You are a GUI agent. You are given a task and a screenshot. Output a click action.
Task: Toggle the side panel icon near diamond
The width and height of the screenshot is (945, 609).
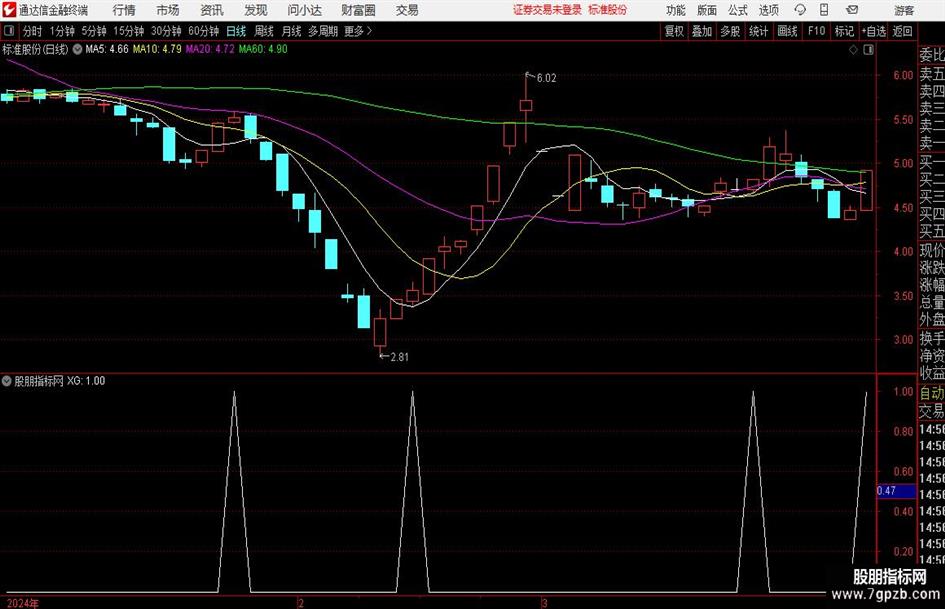pos(868,50)
